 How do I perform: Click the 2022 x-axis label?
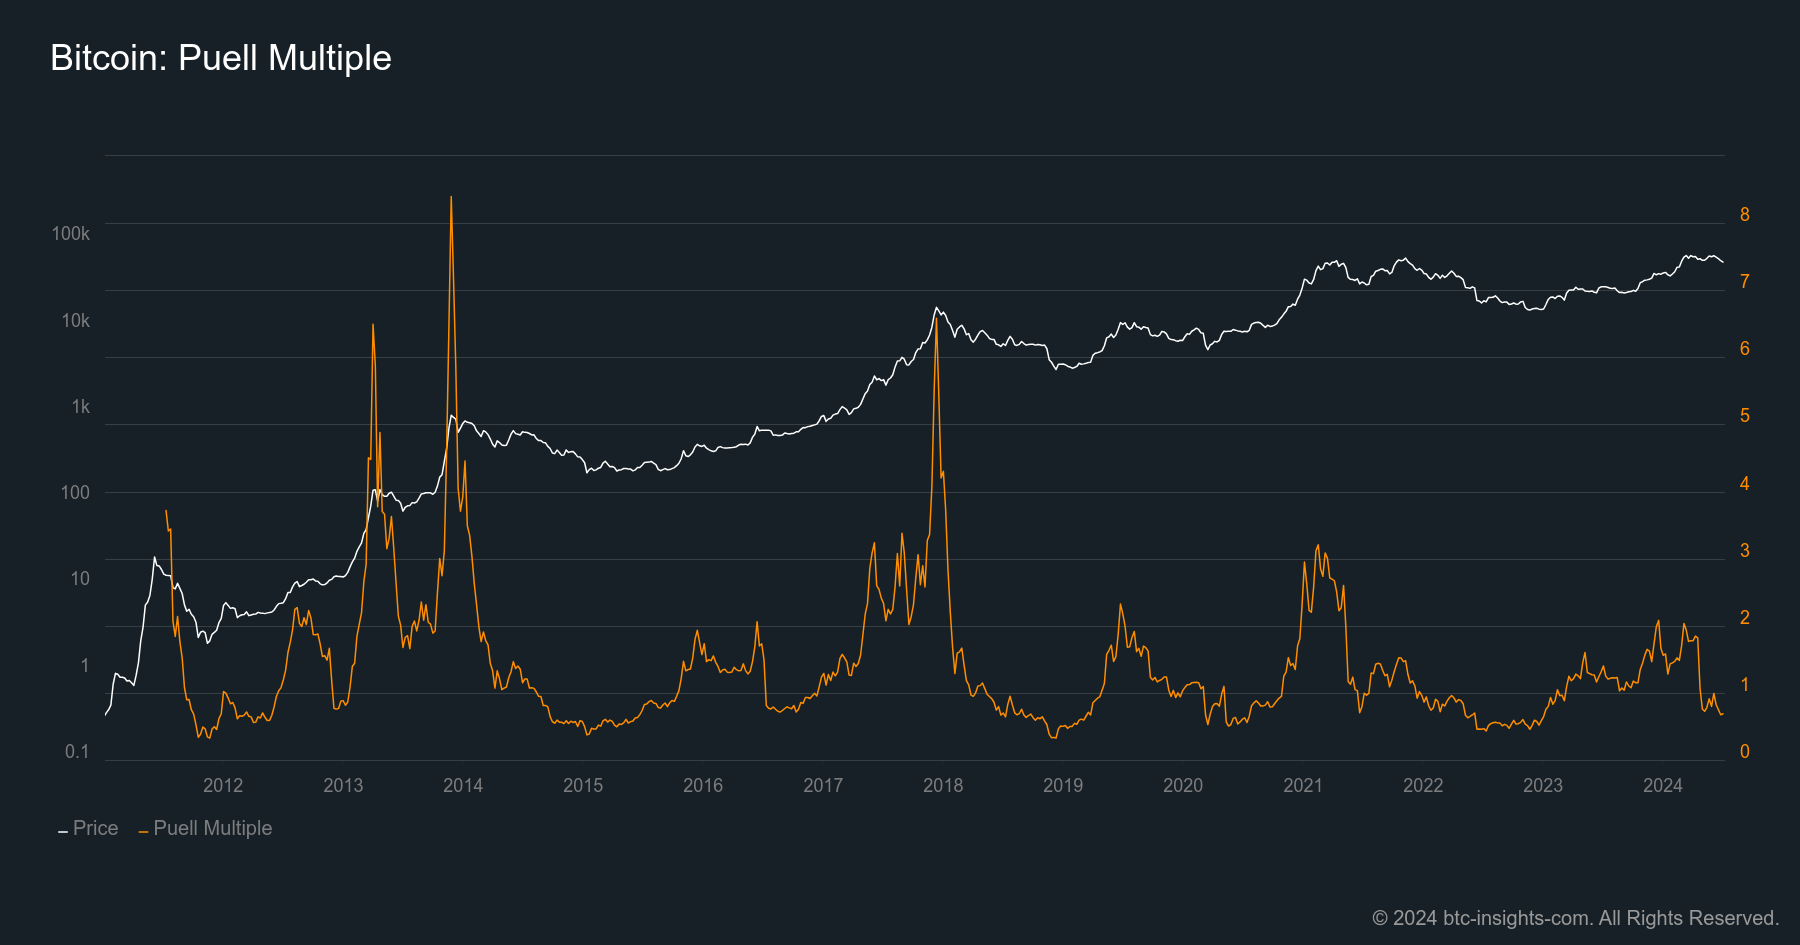[1423, 785]
